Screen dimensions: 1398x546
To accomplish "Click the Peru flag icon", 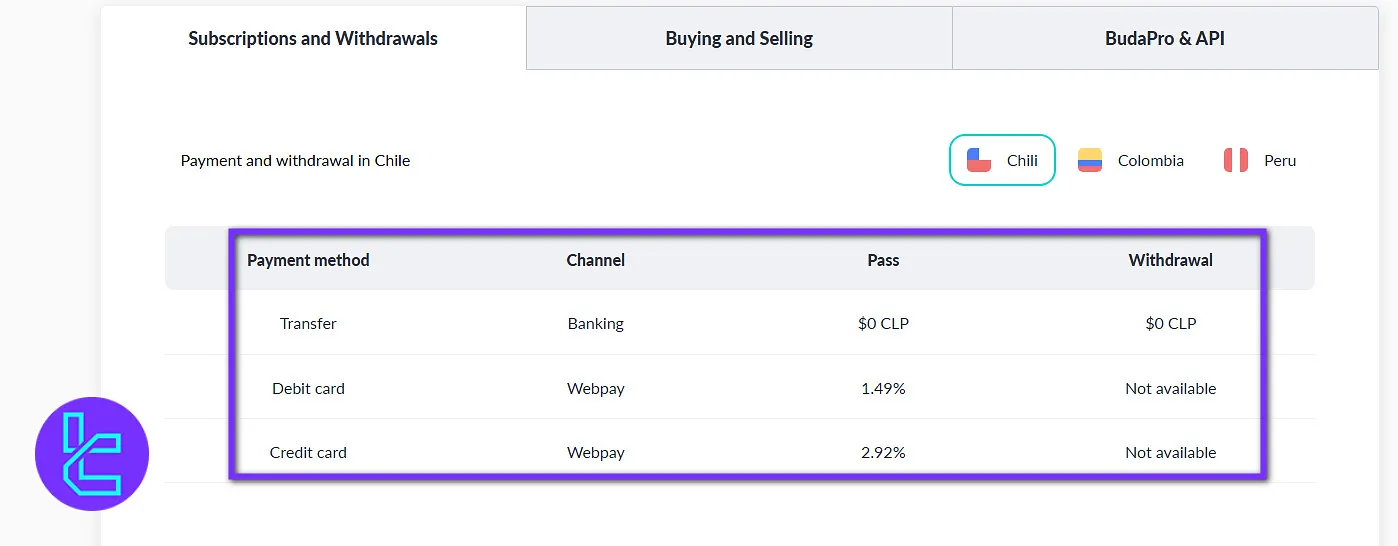I will [x=1235, y=160].
